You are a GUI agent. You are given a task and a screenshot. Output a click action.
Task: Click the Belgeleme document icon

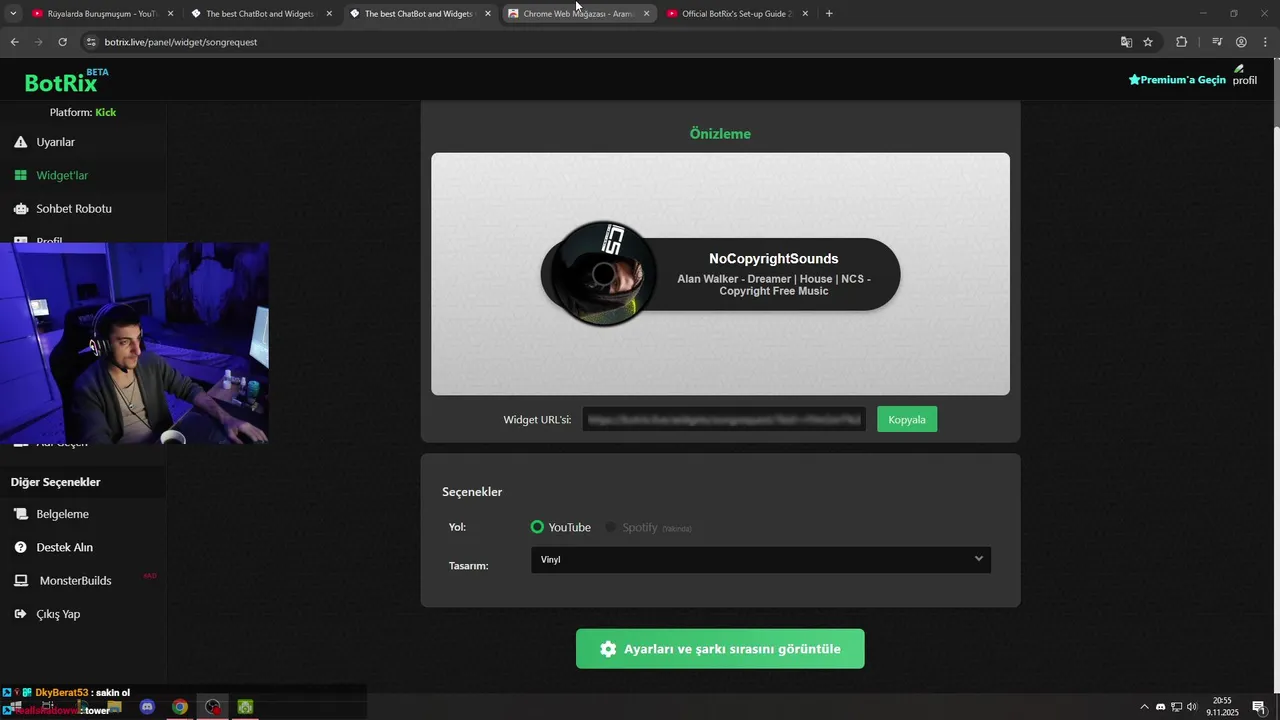pyautogui.click(x=20, y=514)
